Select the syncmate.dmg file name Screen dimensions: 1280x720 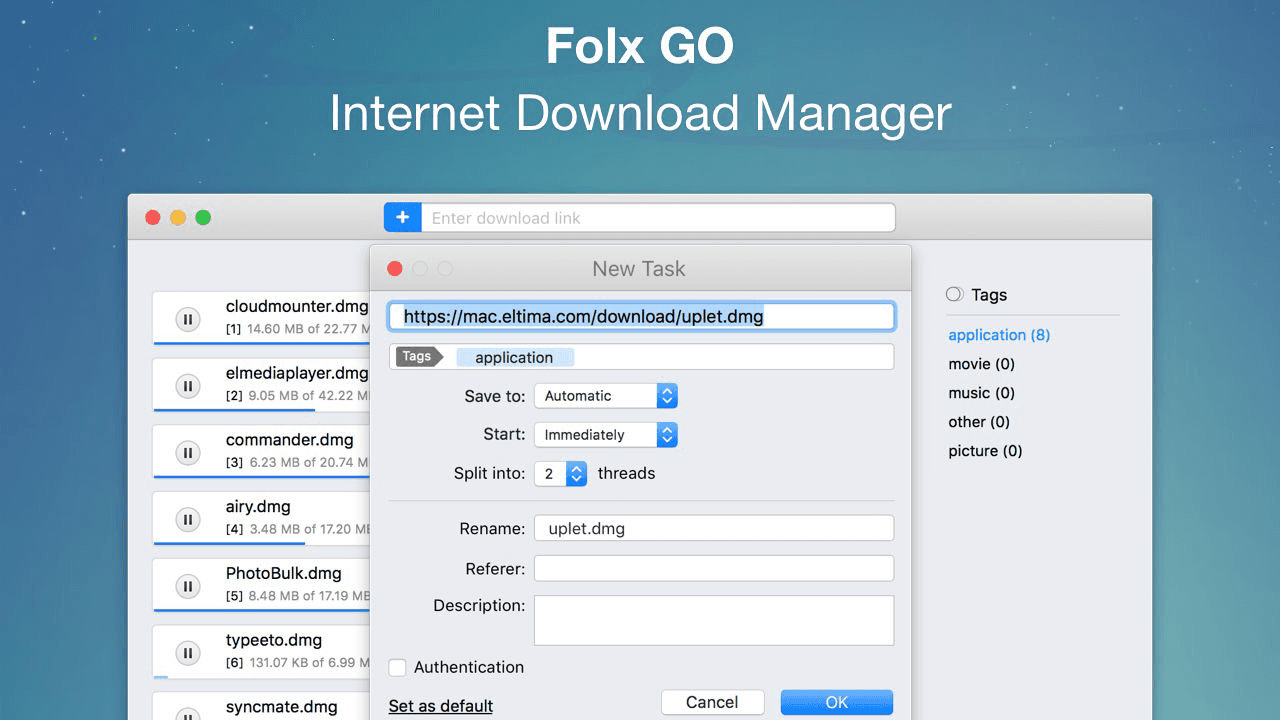(x=282, y=707)
